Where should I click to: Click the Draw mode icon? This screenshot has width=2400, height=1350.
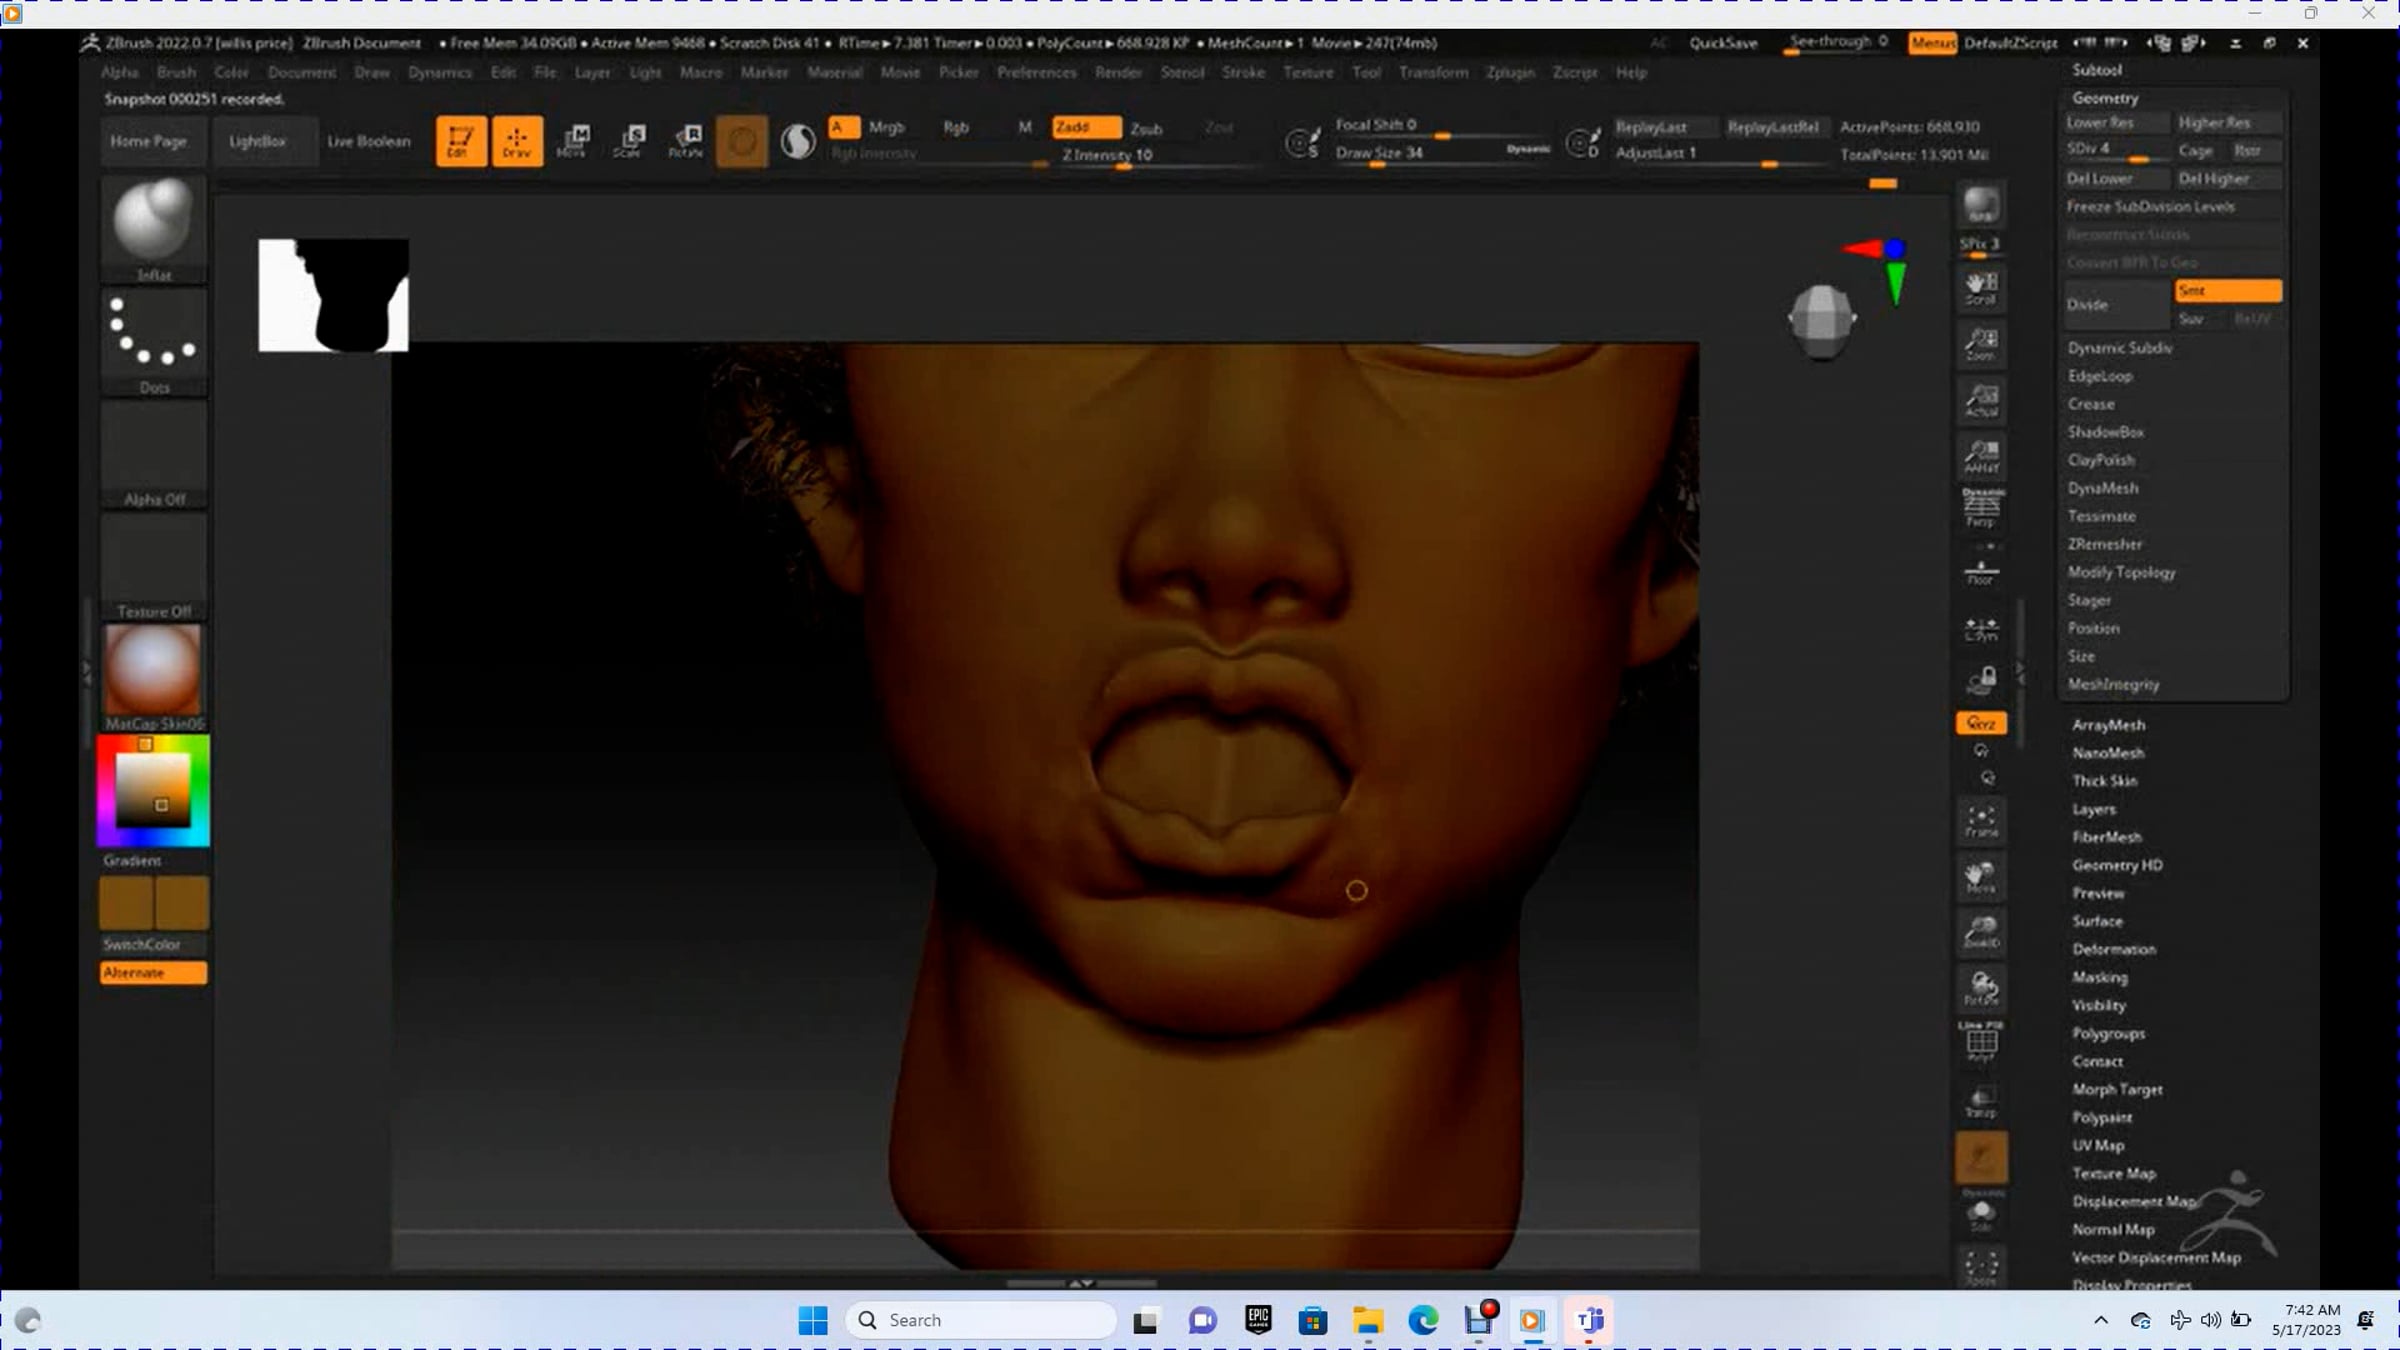(517, 140)
